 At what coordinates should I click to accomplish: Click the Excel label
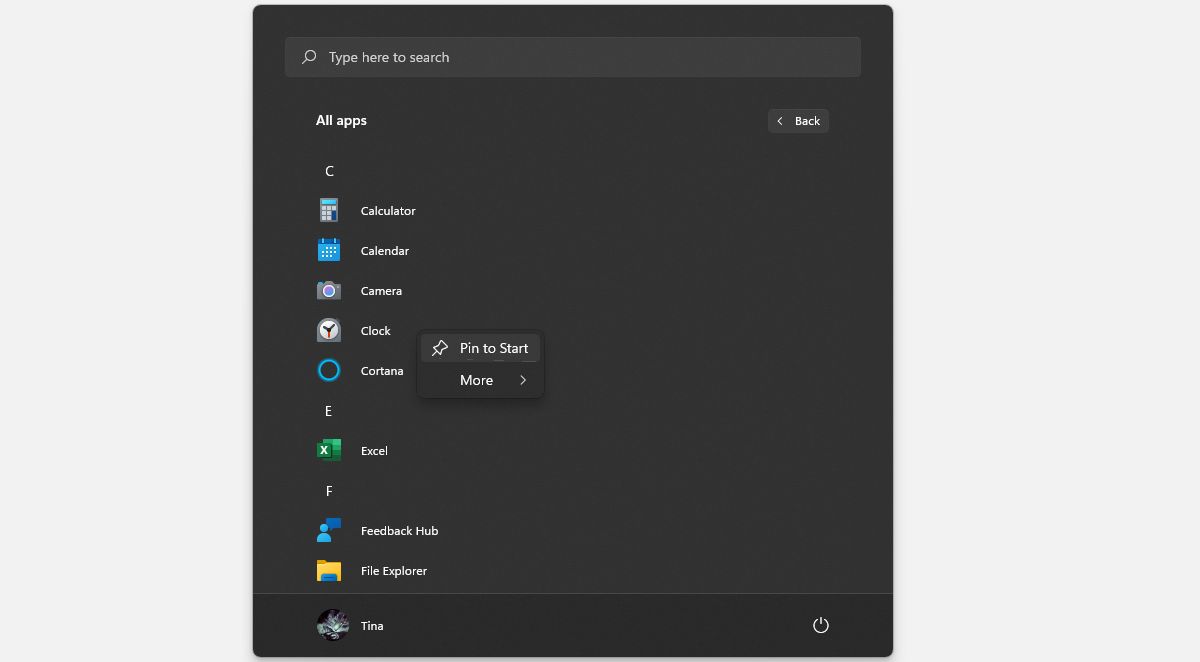click(374, 451)
